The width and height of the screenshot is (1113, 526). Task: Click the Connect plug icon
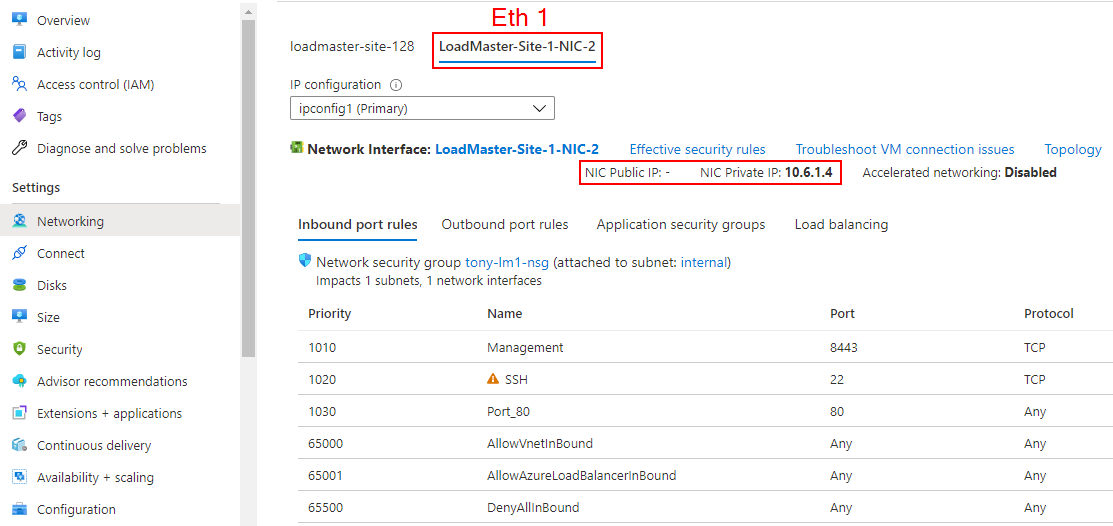20,253
